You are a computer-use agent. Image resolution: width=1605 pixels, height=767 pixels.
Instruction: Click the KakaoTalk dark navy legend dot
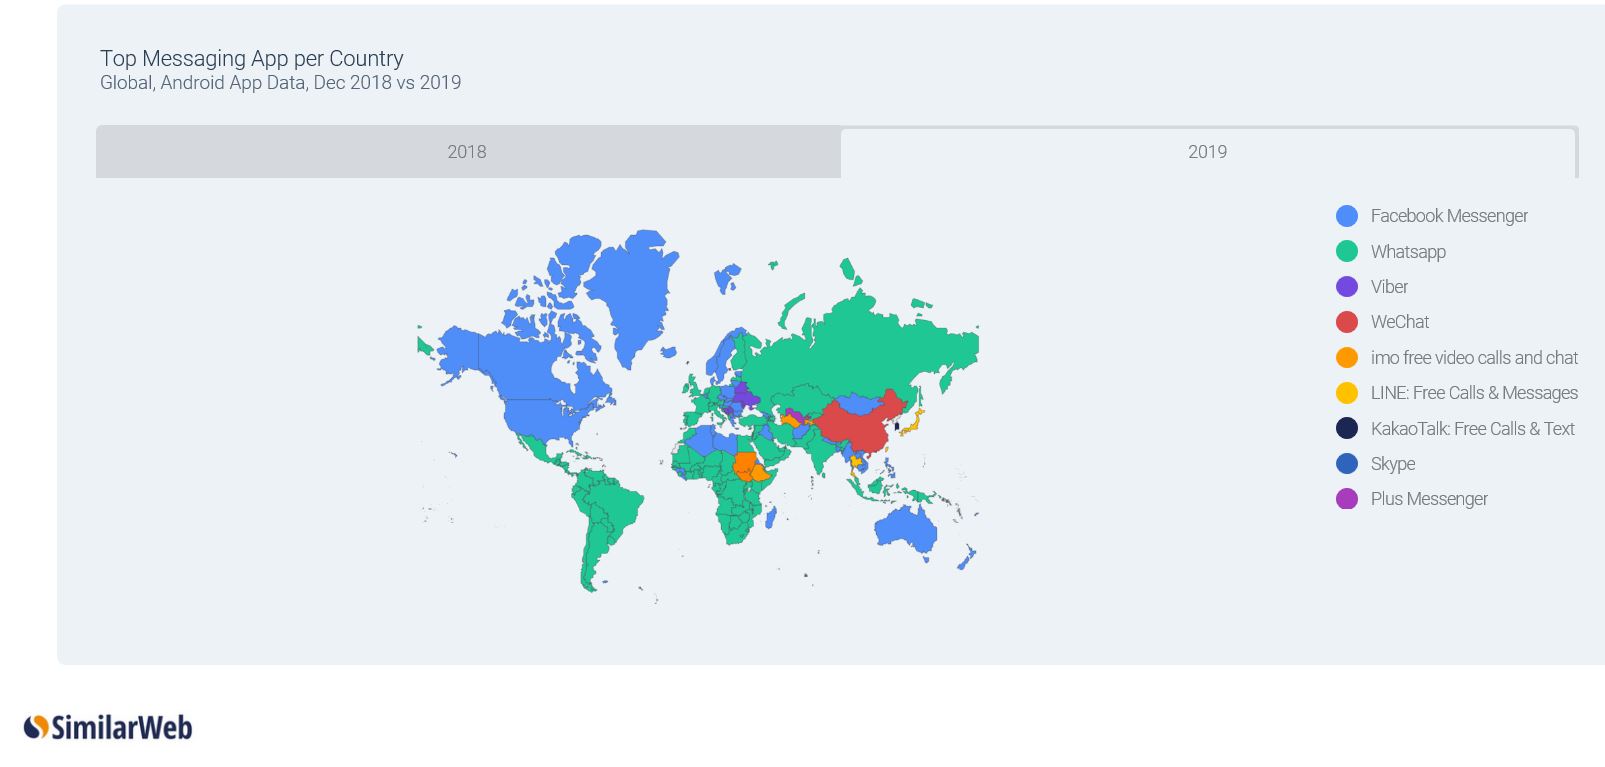(1347, 428)
